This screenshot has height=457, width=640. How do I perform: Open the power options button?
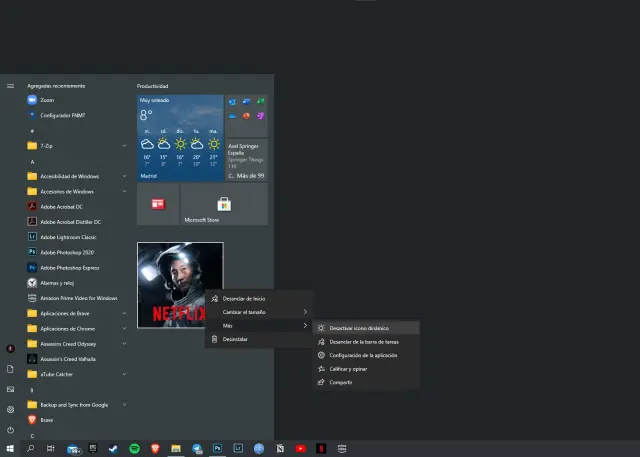point(10,429)
